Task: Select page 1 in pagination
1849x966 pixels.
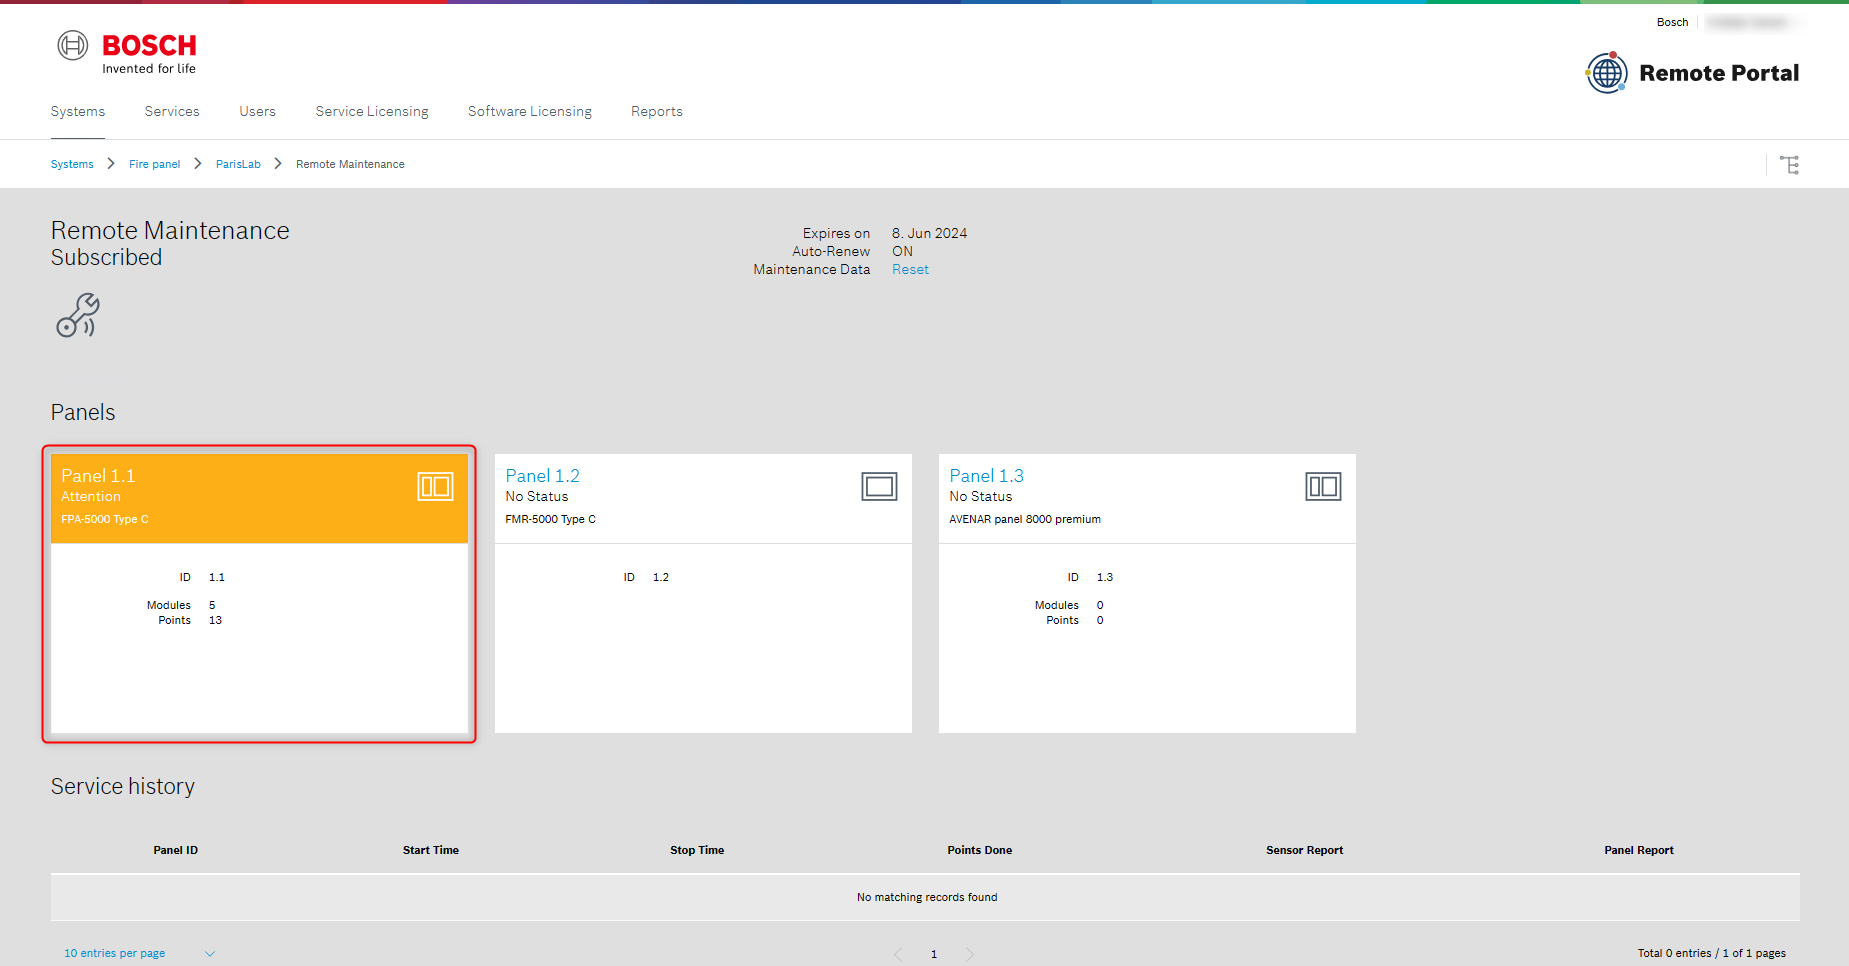Action: [x=934, y=954]
